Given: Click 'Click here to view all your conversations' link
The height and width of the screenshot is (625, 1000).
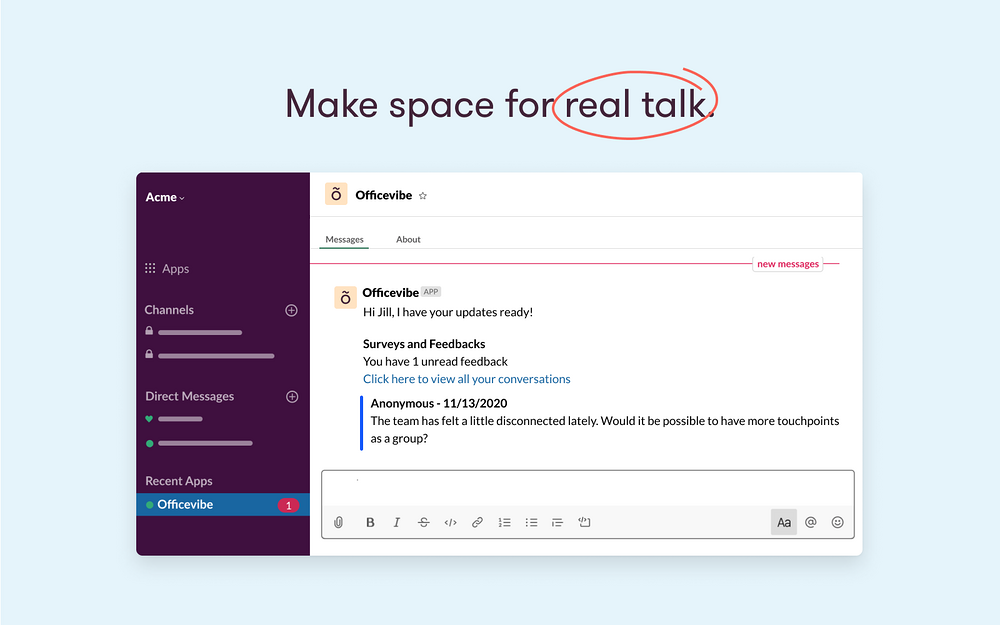Looking at the screenshot, I should pyautogui.click(x=467, y=379).
